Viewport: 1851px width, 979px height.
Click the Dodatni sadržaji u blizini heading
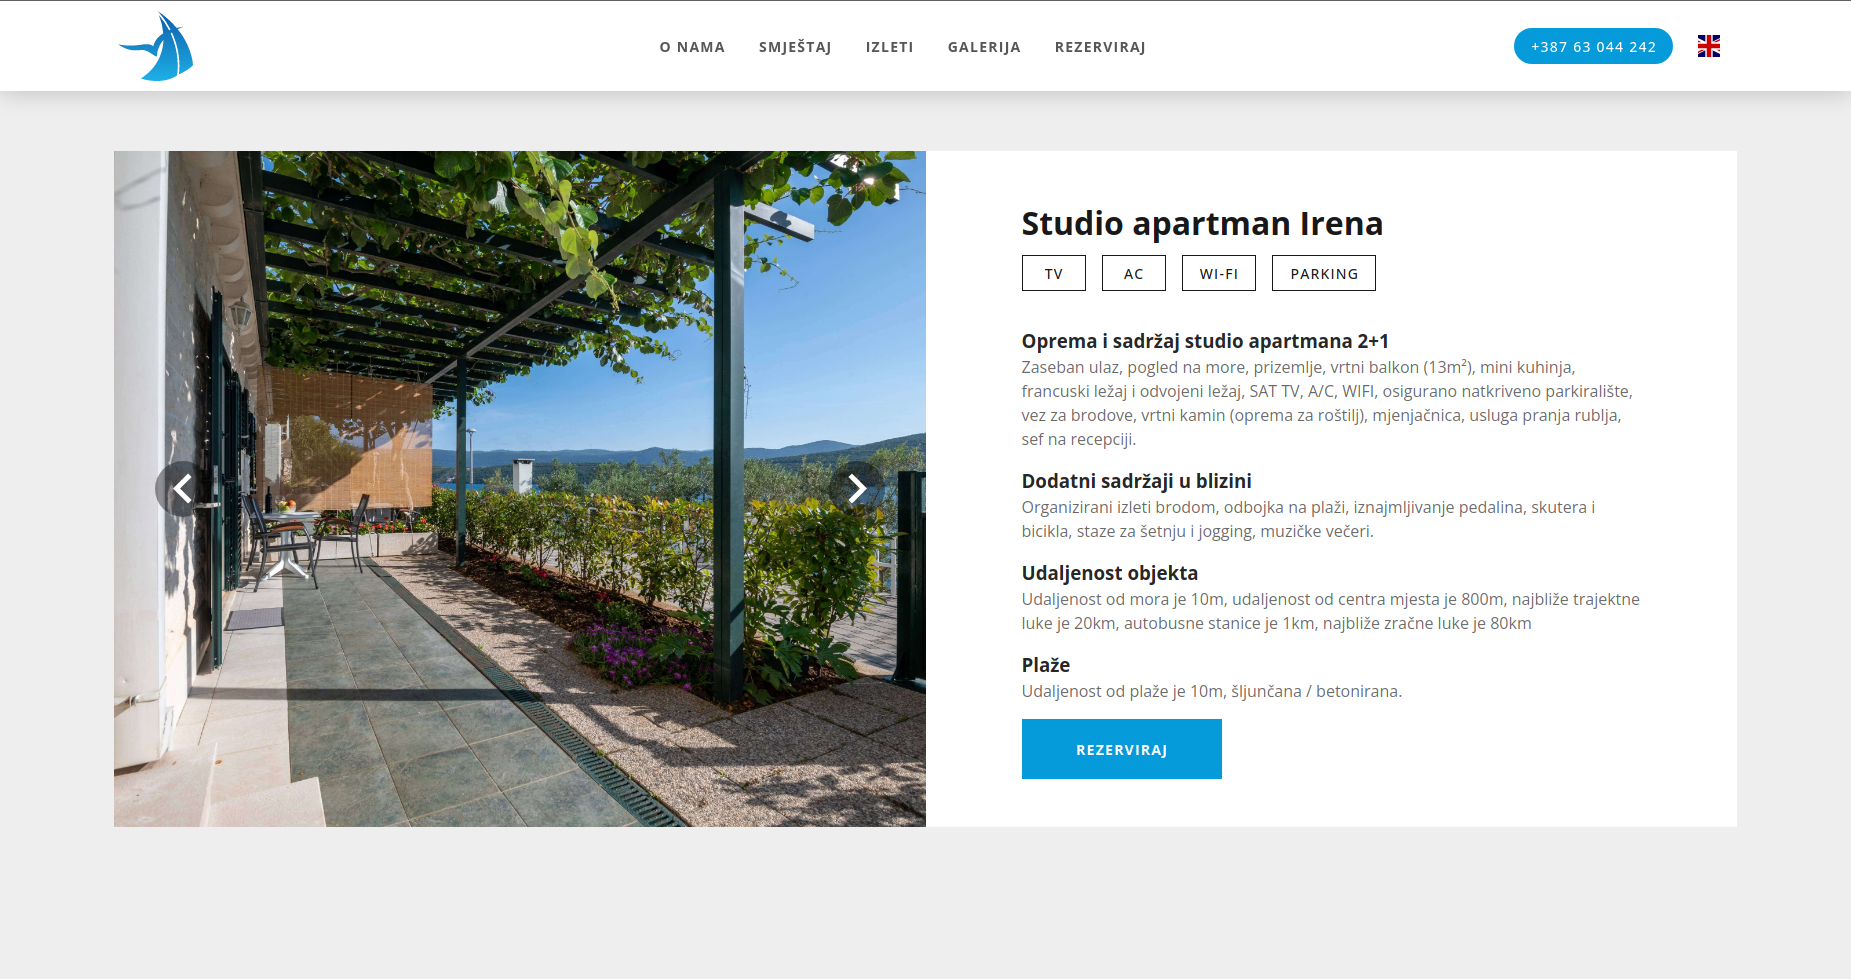coord(1137,481)
